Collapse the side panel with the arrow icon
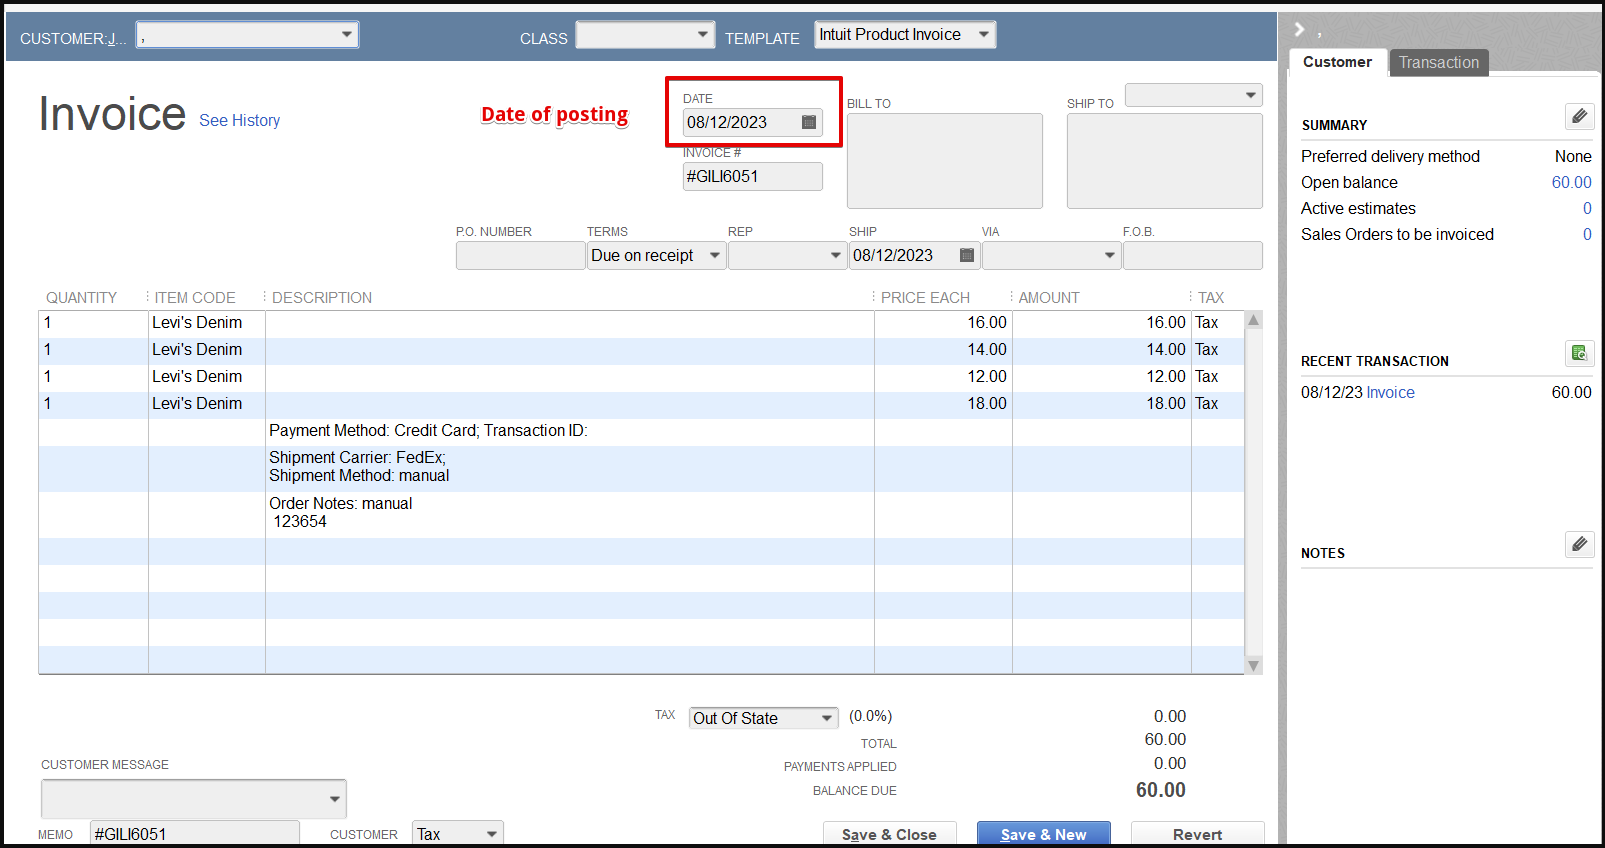 point(1300,29)
